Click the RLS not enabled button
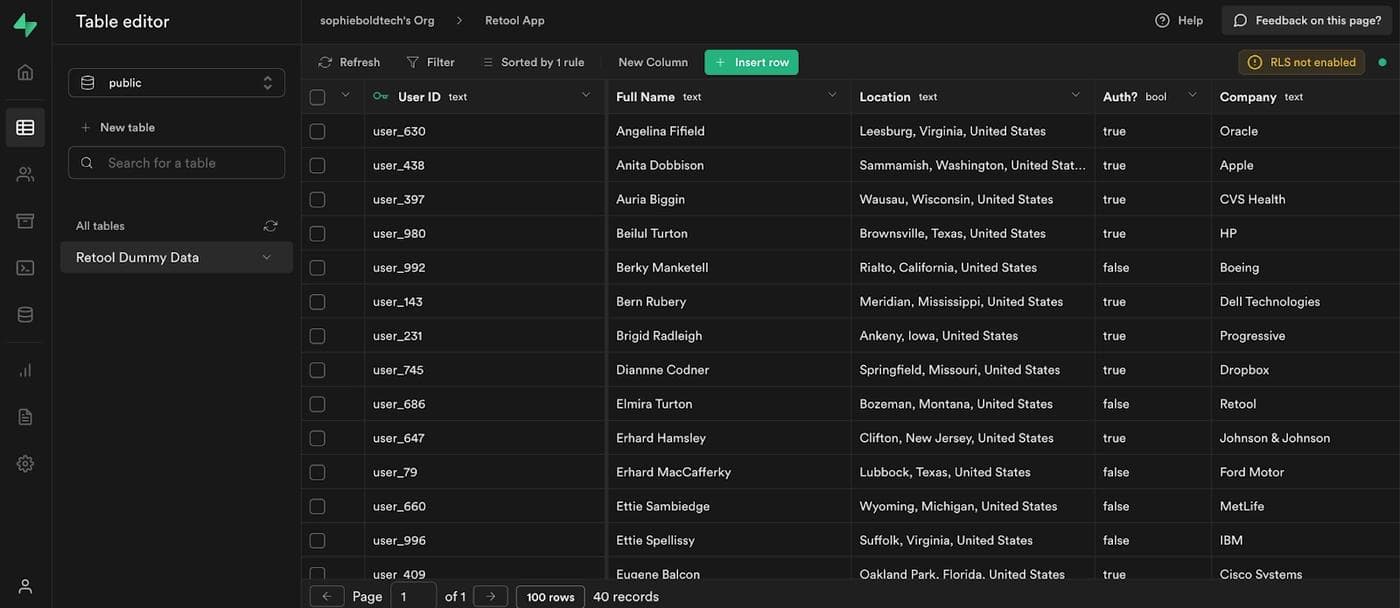The width and height of the screenshot is (1400, 608). coord(1301,62)
